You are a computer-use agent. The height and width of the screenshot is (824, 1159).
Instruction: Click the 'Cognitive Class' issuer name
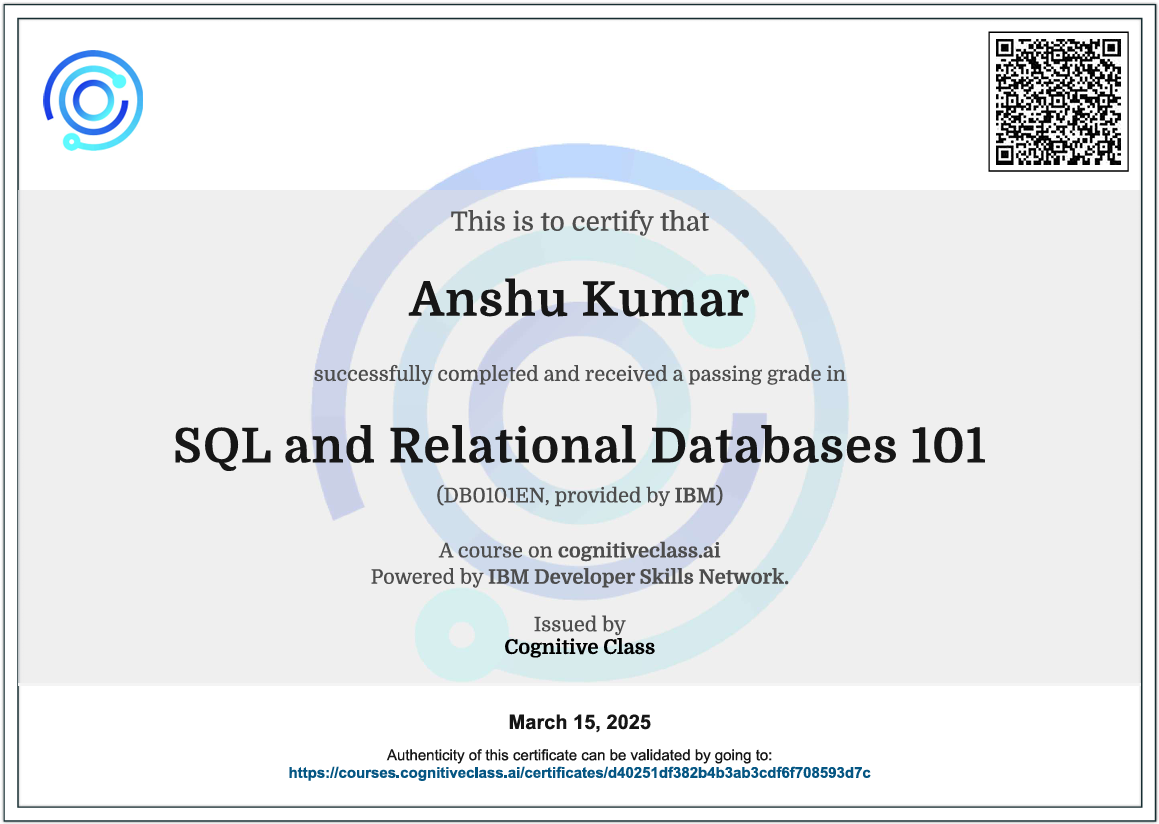[579, 647]
